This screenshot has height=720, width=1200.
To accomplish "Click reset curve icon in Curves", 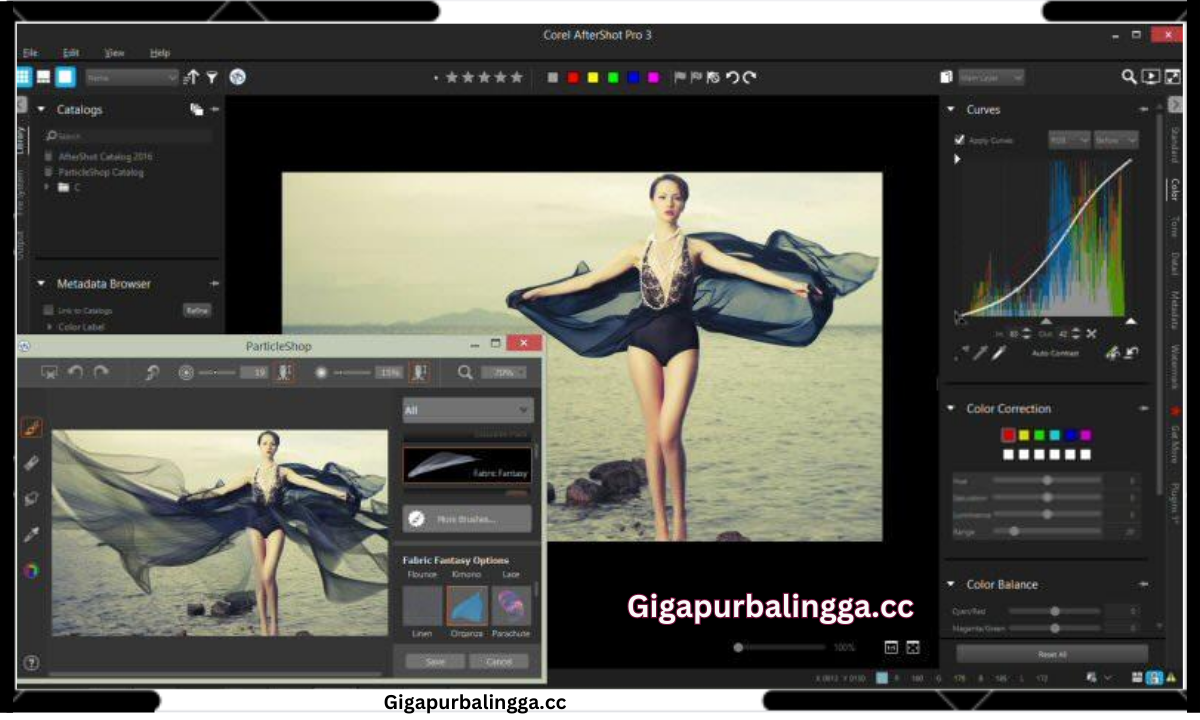I will tap(1131, 353).
